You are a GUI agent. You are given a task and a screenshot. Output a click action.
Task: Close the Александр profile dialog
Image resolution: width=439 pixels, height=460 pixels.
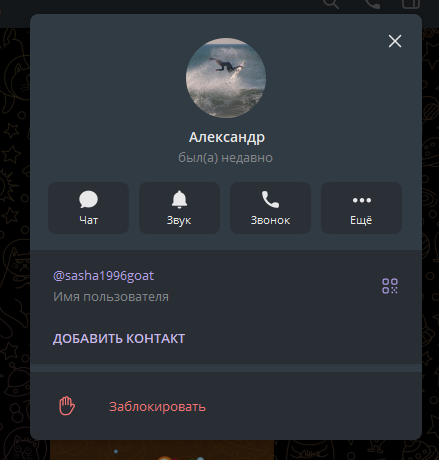(x=395, y=41)
